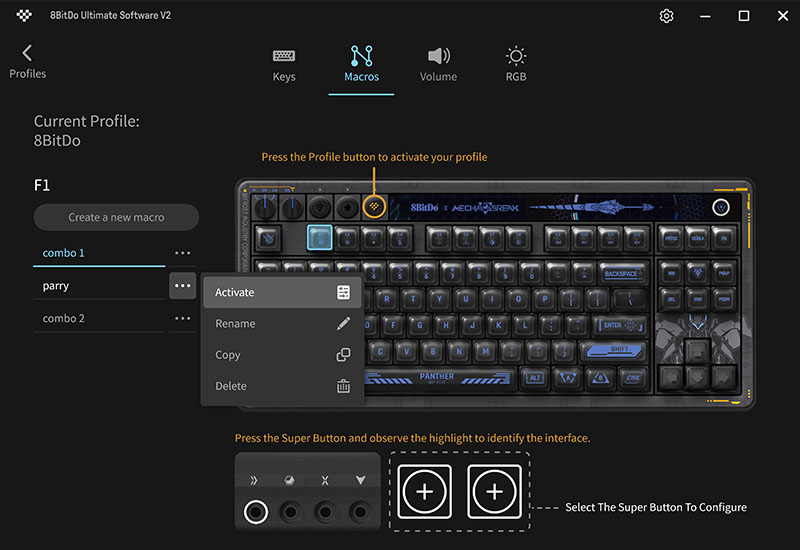Click the down arrow key on keyboard
The height and width of the screenshot is (550, 800).
tap(697, 378)
